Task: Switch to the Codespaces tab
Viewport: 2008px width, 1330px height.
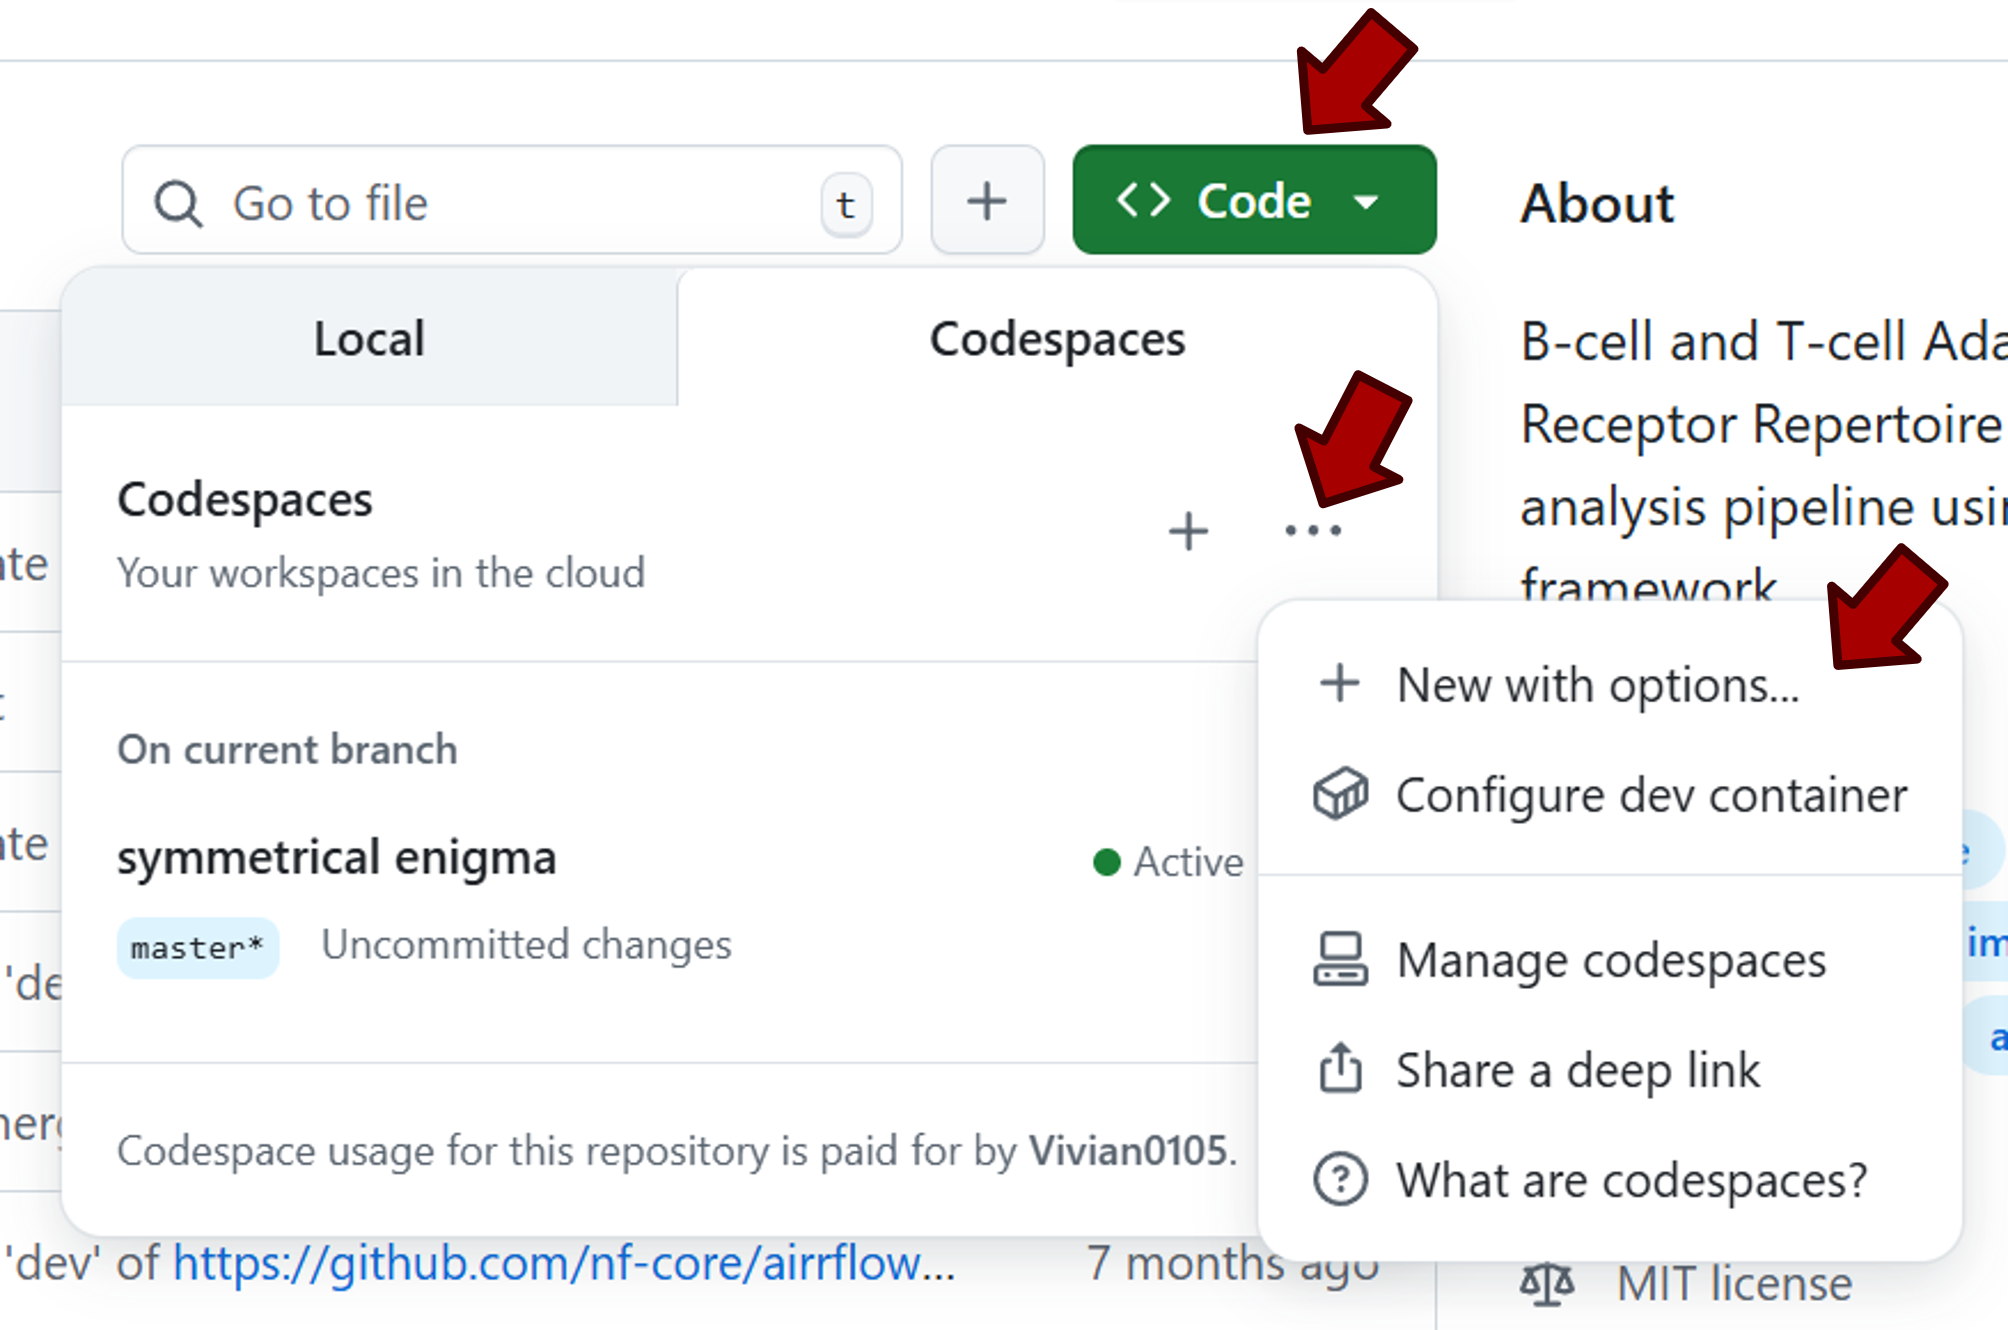Action: 1057,339
